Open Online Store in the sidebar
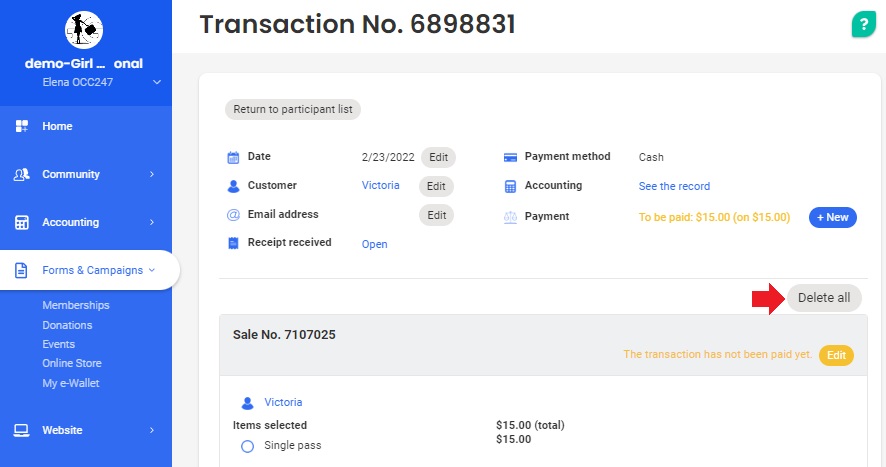The width and height of the screenshot is (886, 467). (72, 363)
